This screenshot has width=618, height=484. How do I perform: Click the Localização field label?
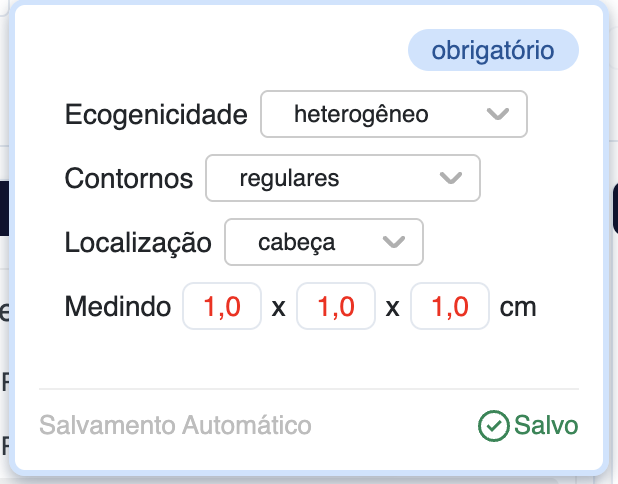pyautogui.click(x=138, y=242)
